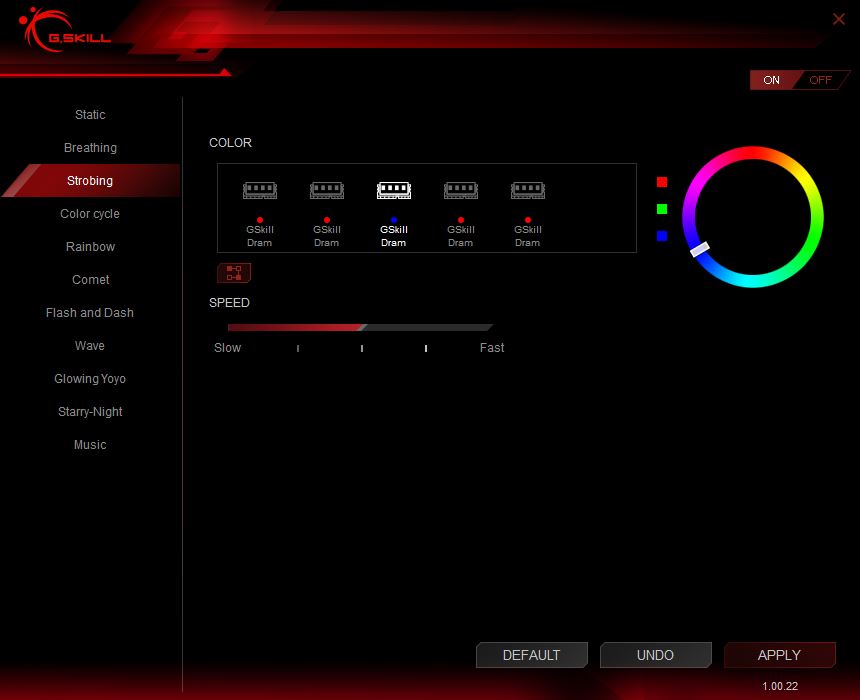Select the second GSkill Dram module icon
The image size is (860, 700).
click(327, 190)
